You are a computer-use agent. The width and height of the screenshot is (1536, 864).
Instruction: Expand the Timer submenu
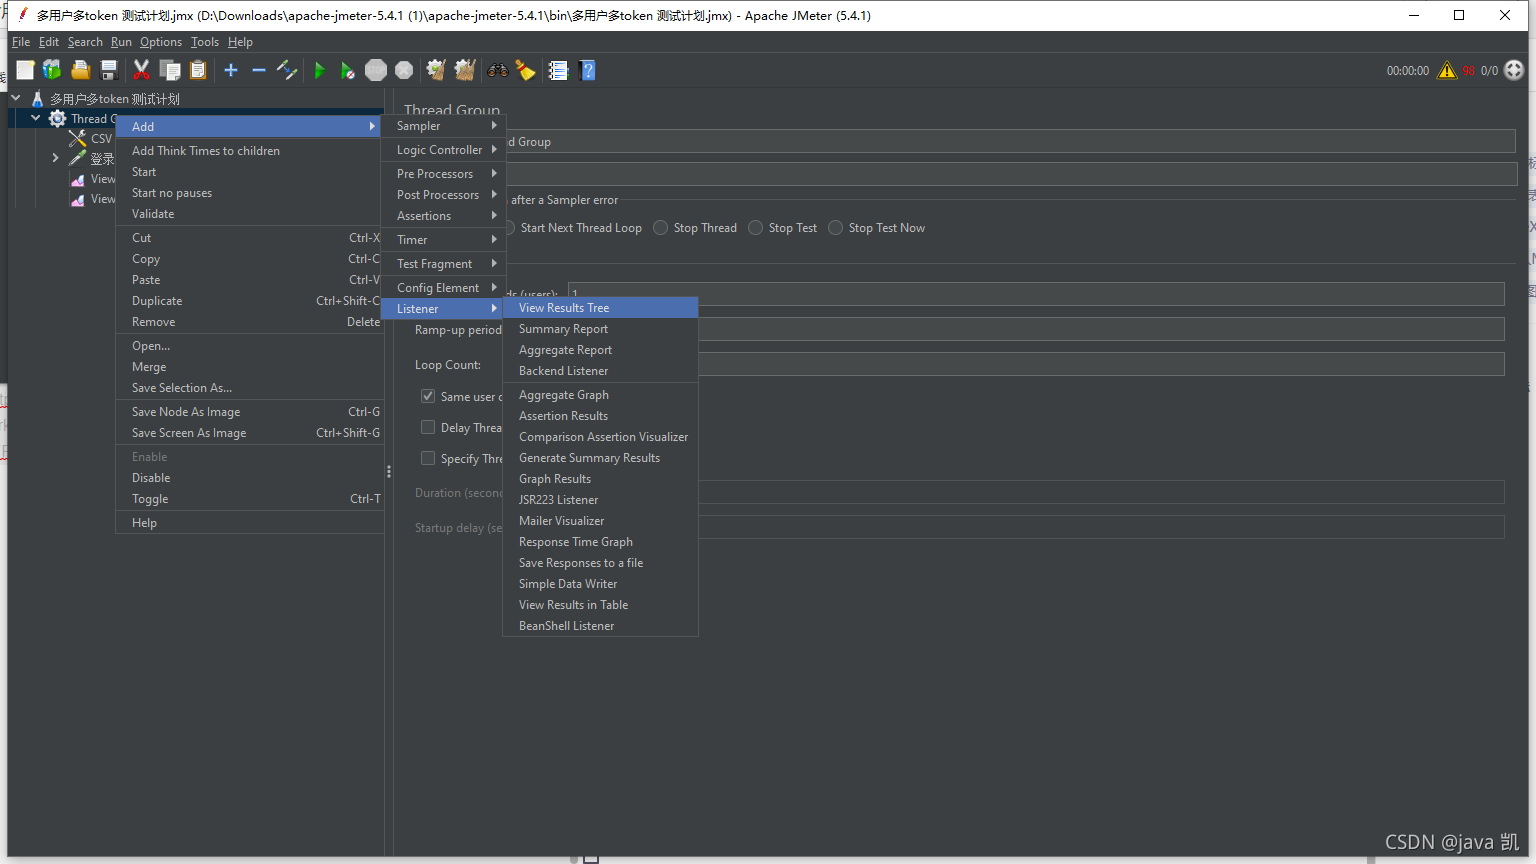point(444,240)
